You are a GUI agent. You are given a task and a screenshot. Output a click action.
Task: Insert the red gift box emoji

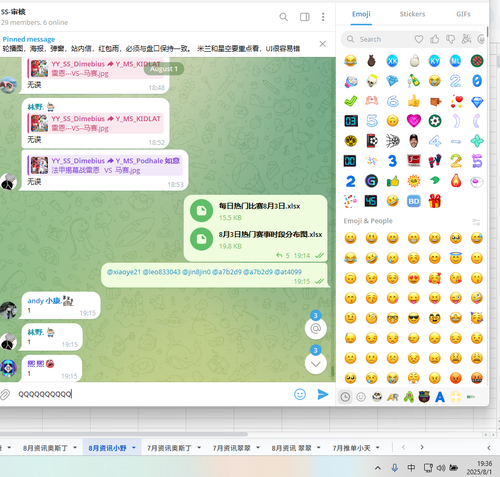[435, 201]
